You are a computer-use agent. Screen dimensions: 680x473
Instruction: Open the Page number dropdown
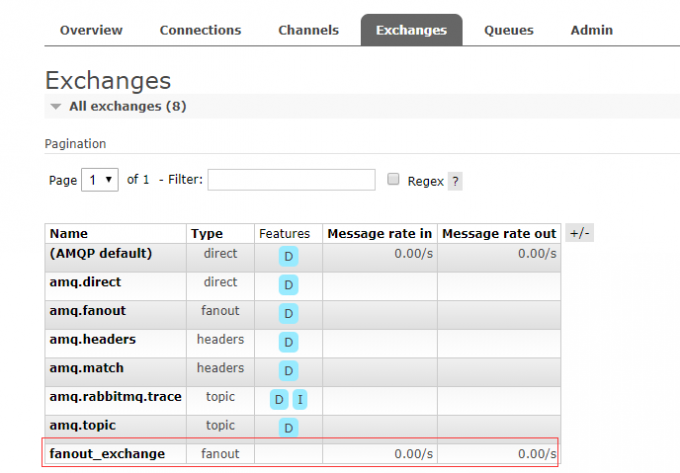click(100, 180)
